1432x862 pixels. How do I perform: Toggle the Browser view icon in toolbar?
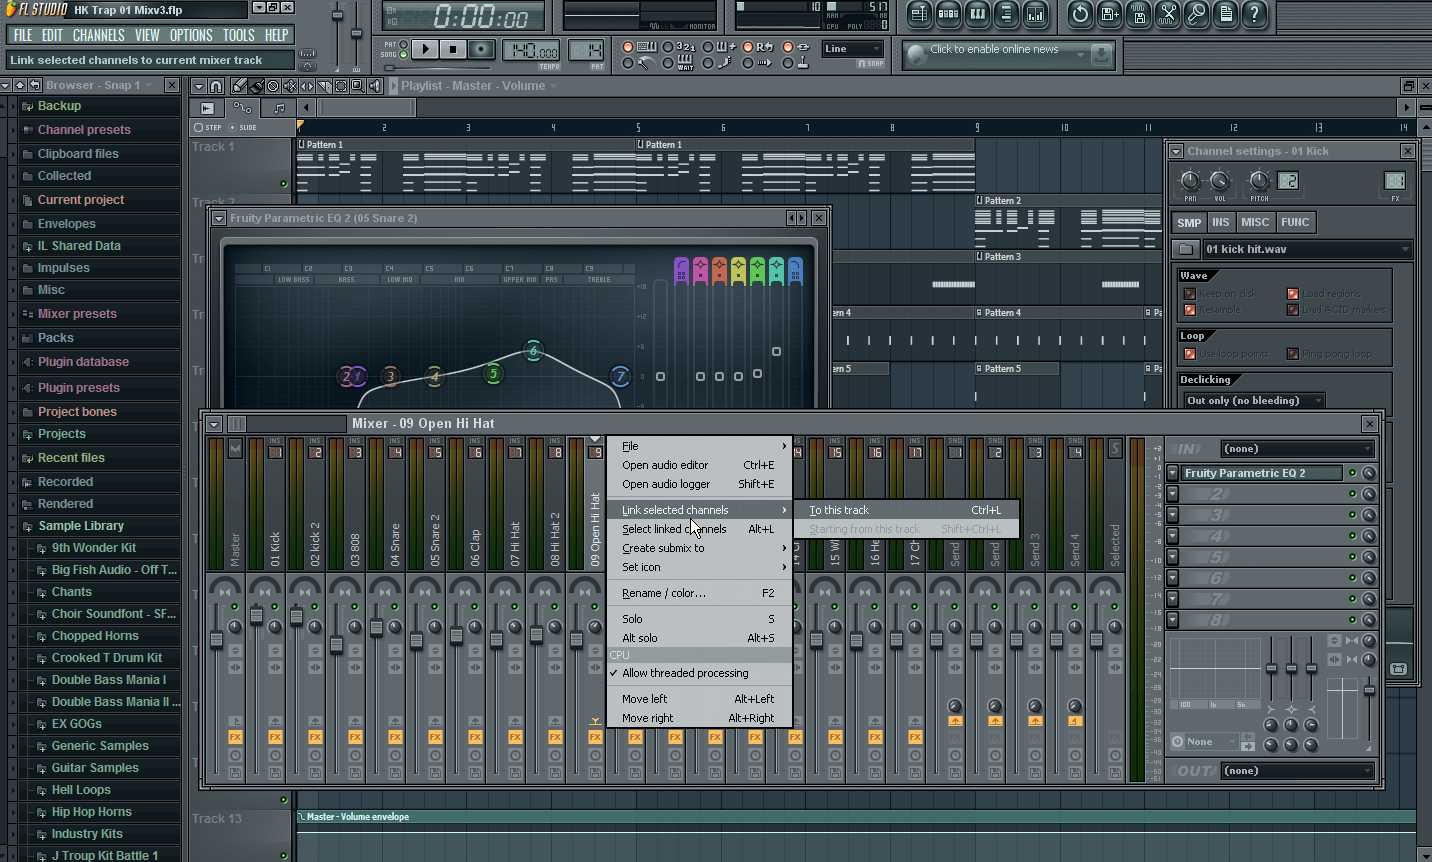pos(1006,14)
